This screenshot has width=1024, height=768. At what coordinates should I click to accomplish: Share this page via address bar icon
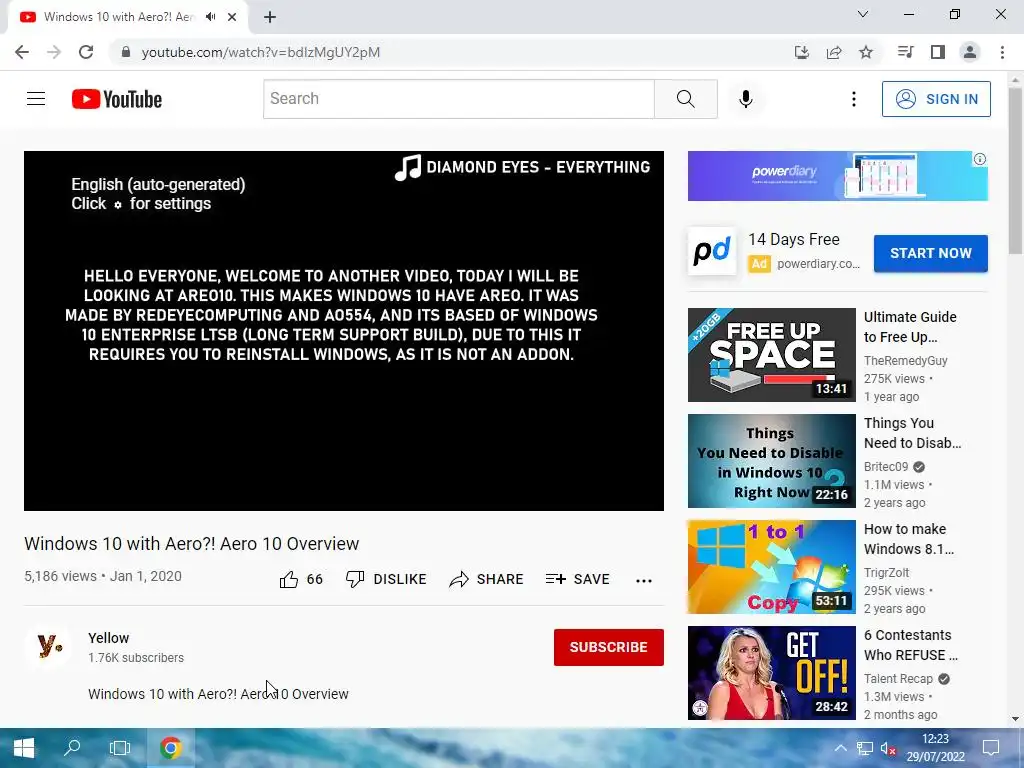834,52
